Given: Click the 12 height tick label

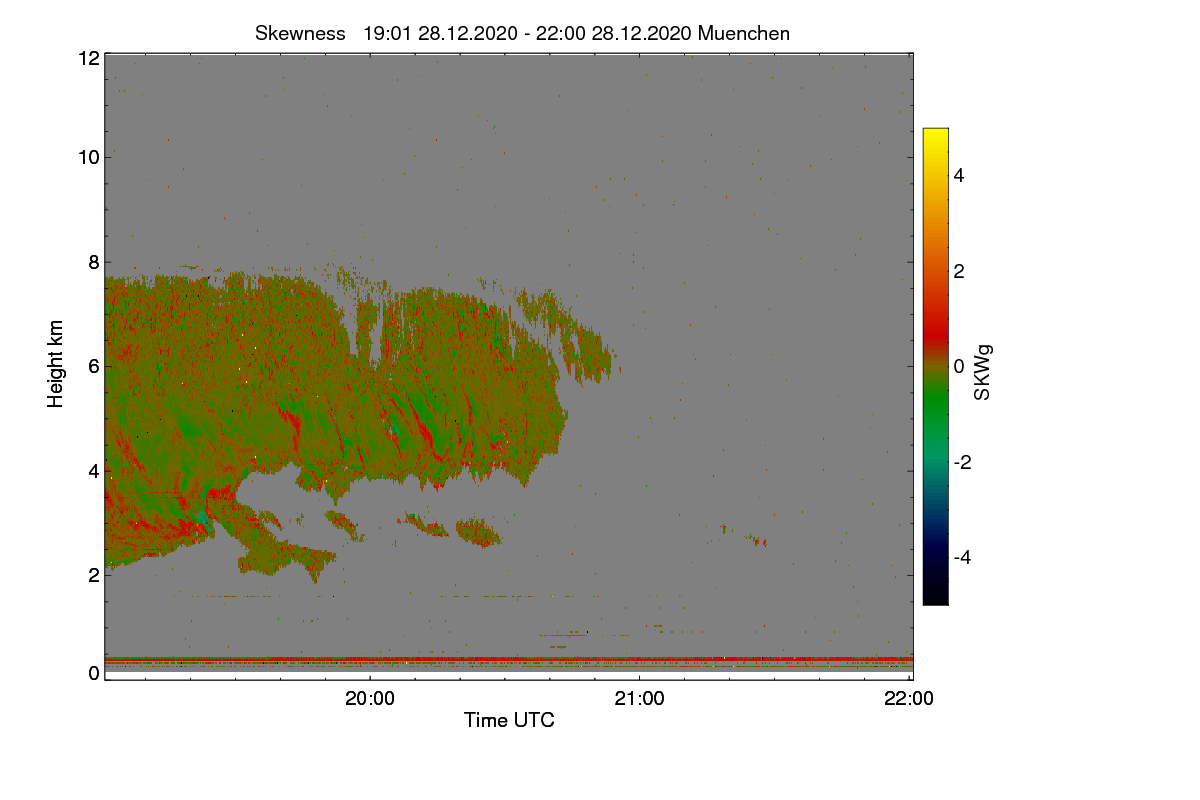Looking at the screenshot, I should coord(88,58).
